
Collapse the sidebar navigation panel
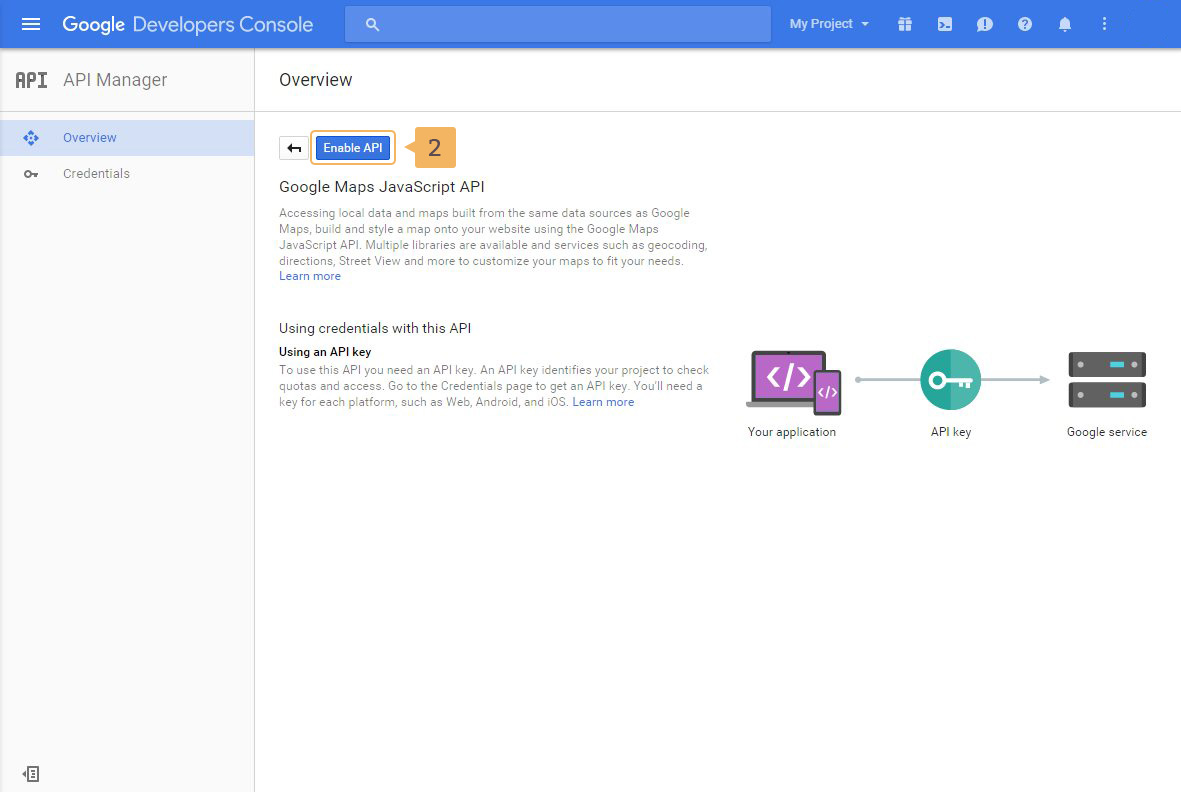click(31, 774)
